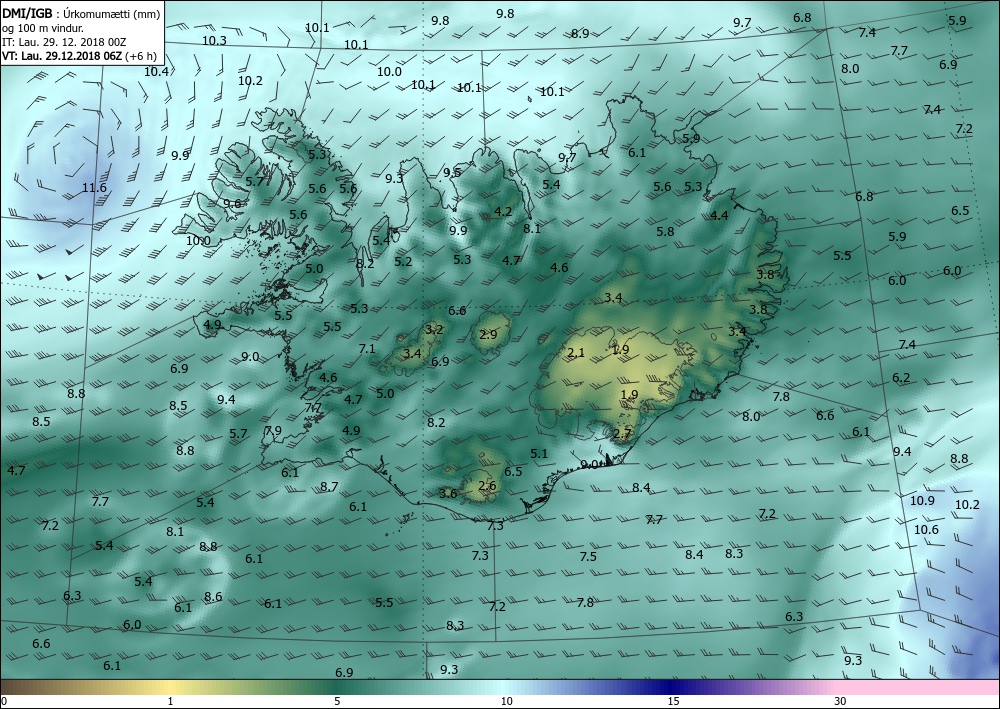1000x709 pixels.
Task: Click the 10.3 value on the map
Action: [x=214, y=40]
